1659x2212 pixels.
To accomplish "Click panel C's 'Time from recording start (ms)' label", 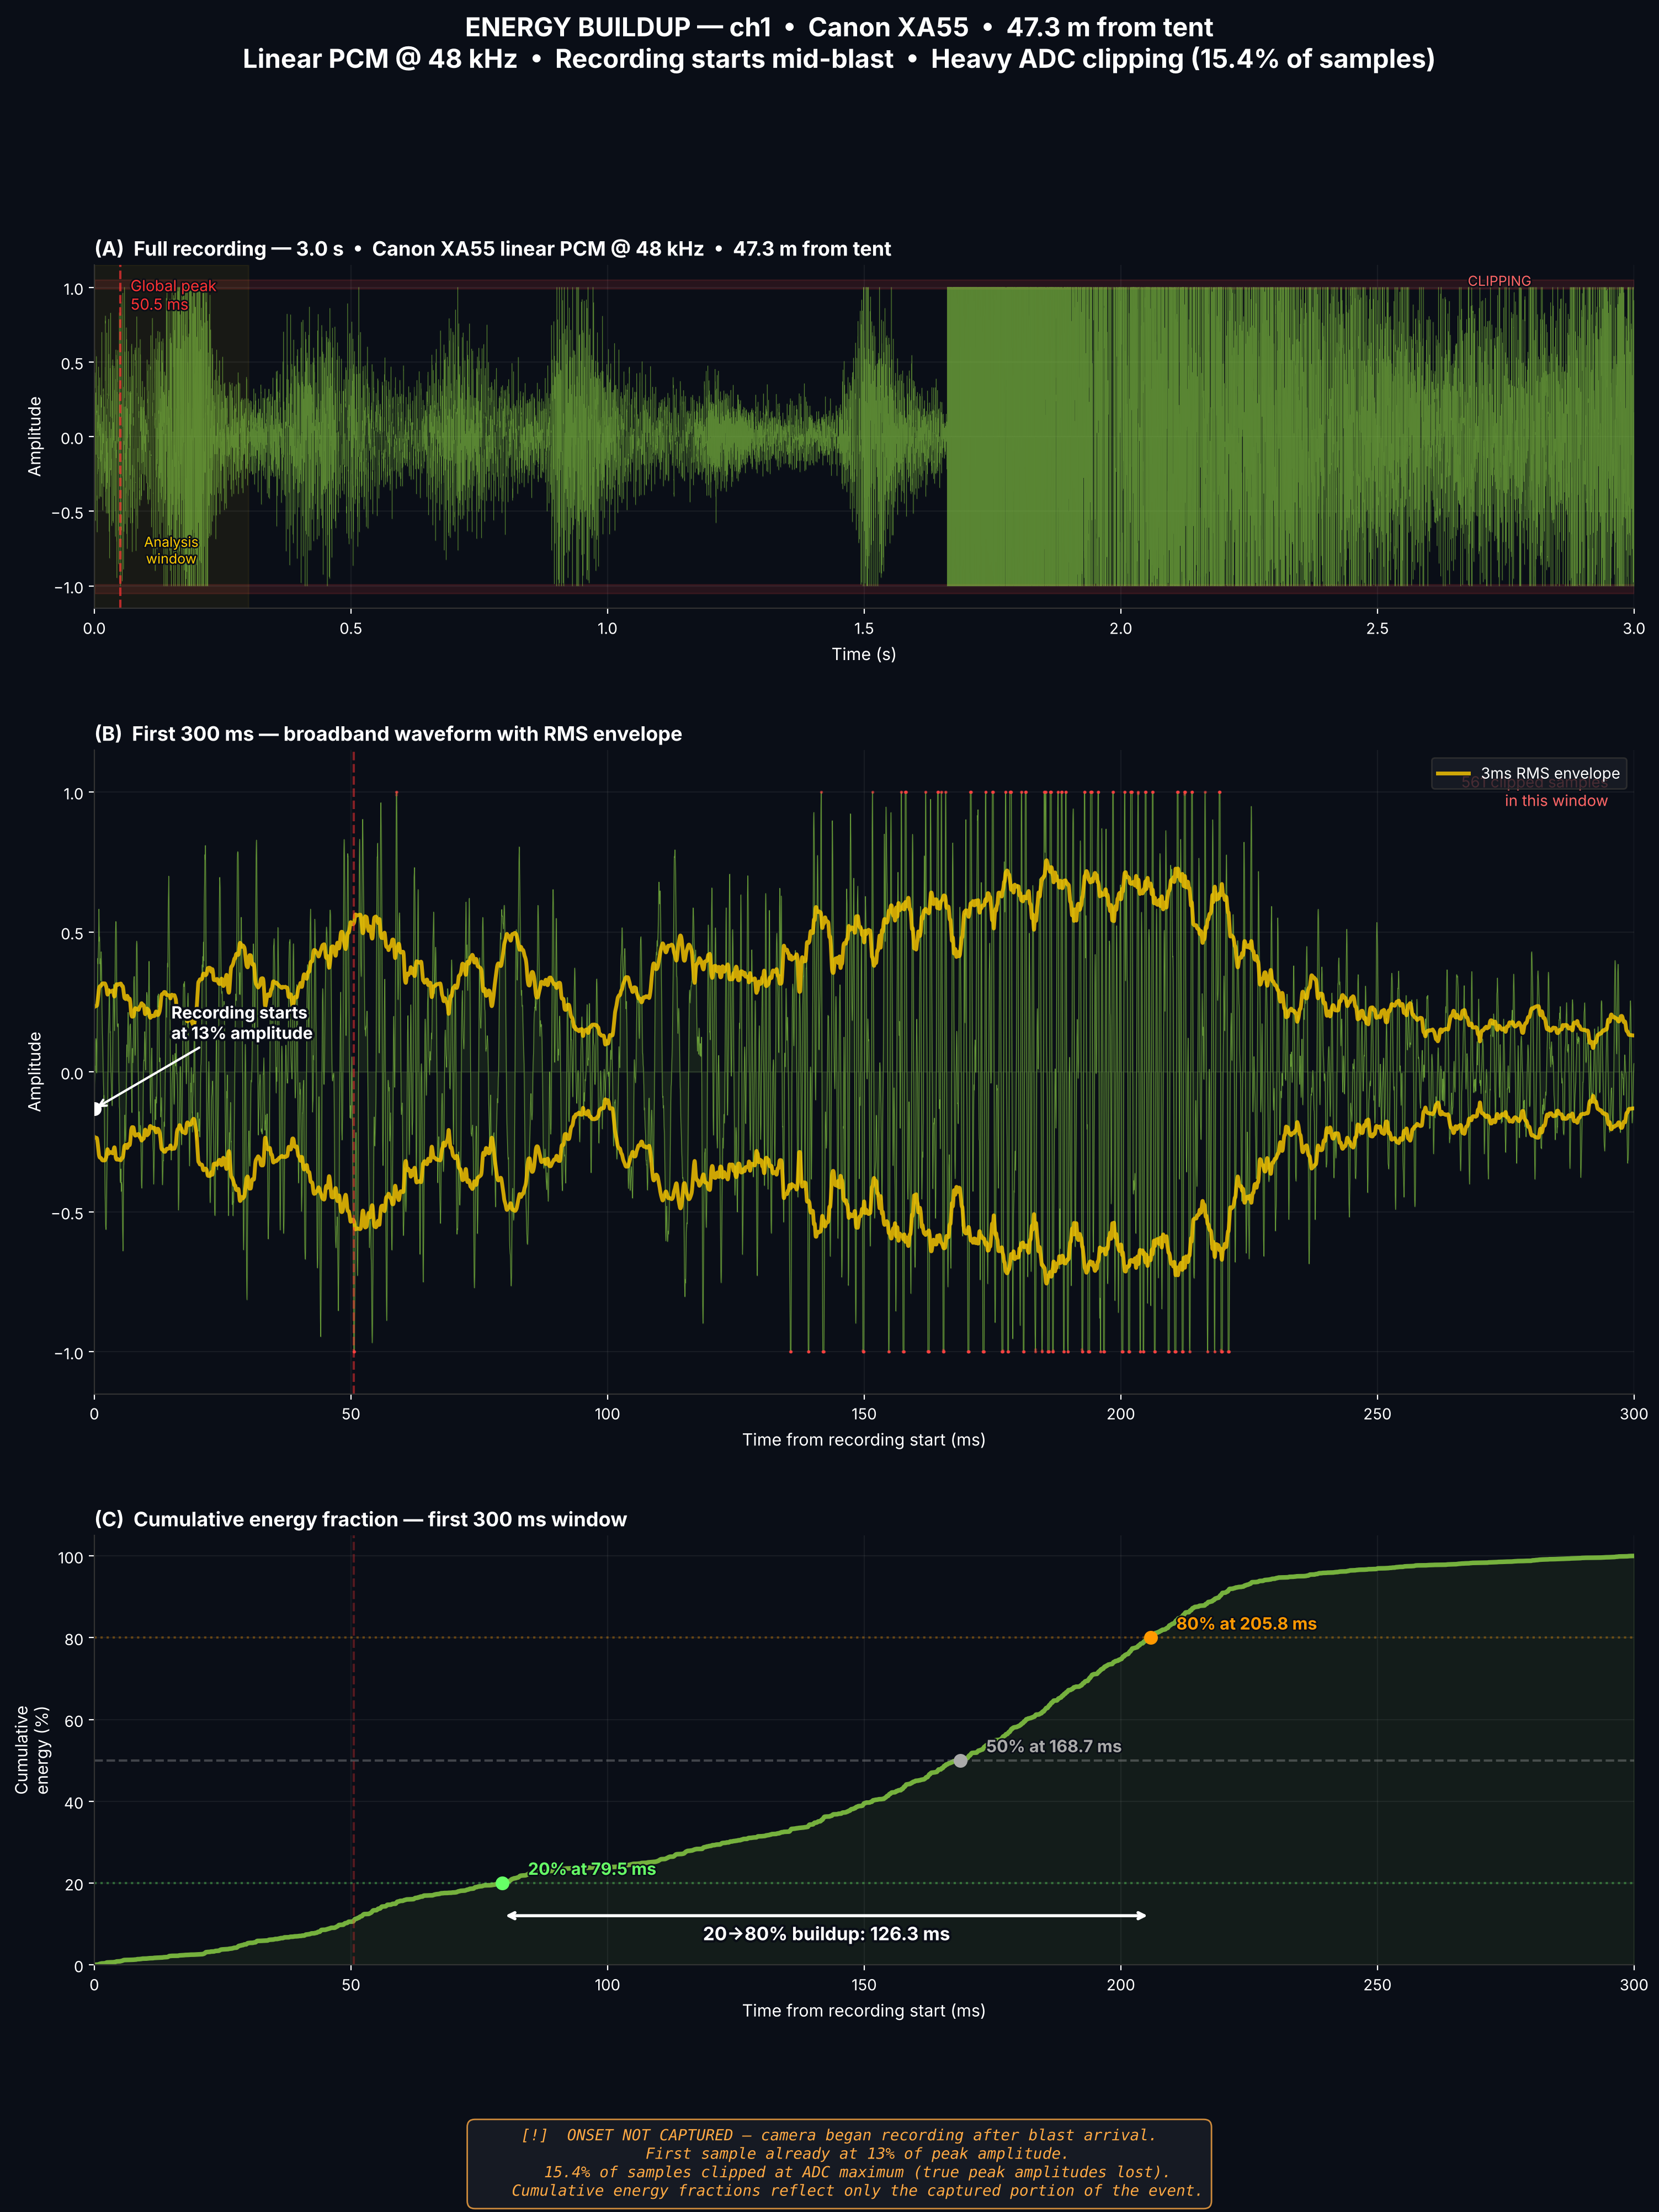I will pyautogui.click(x=864, y=2010).
